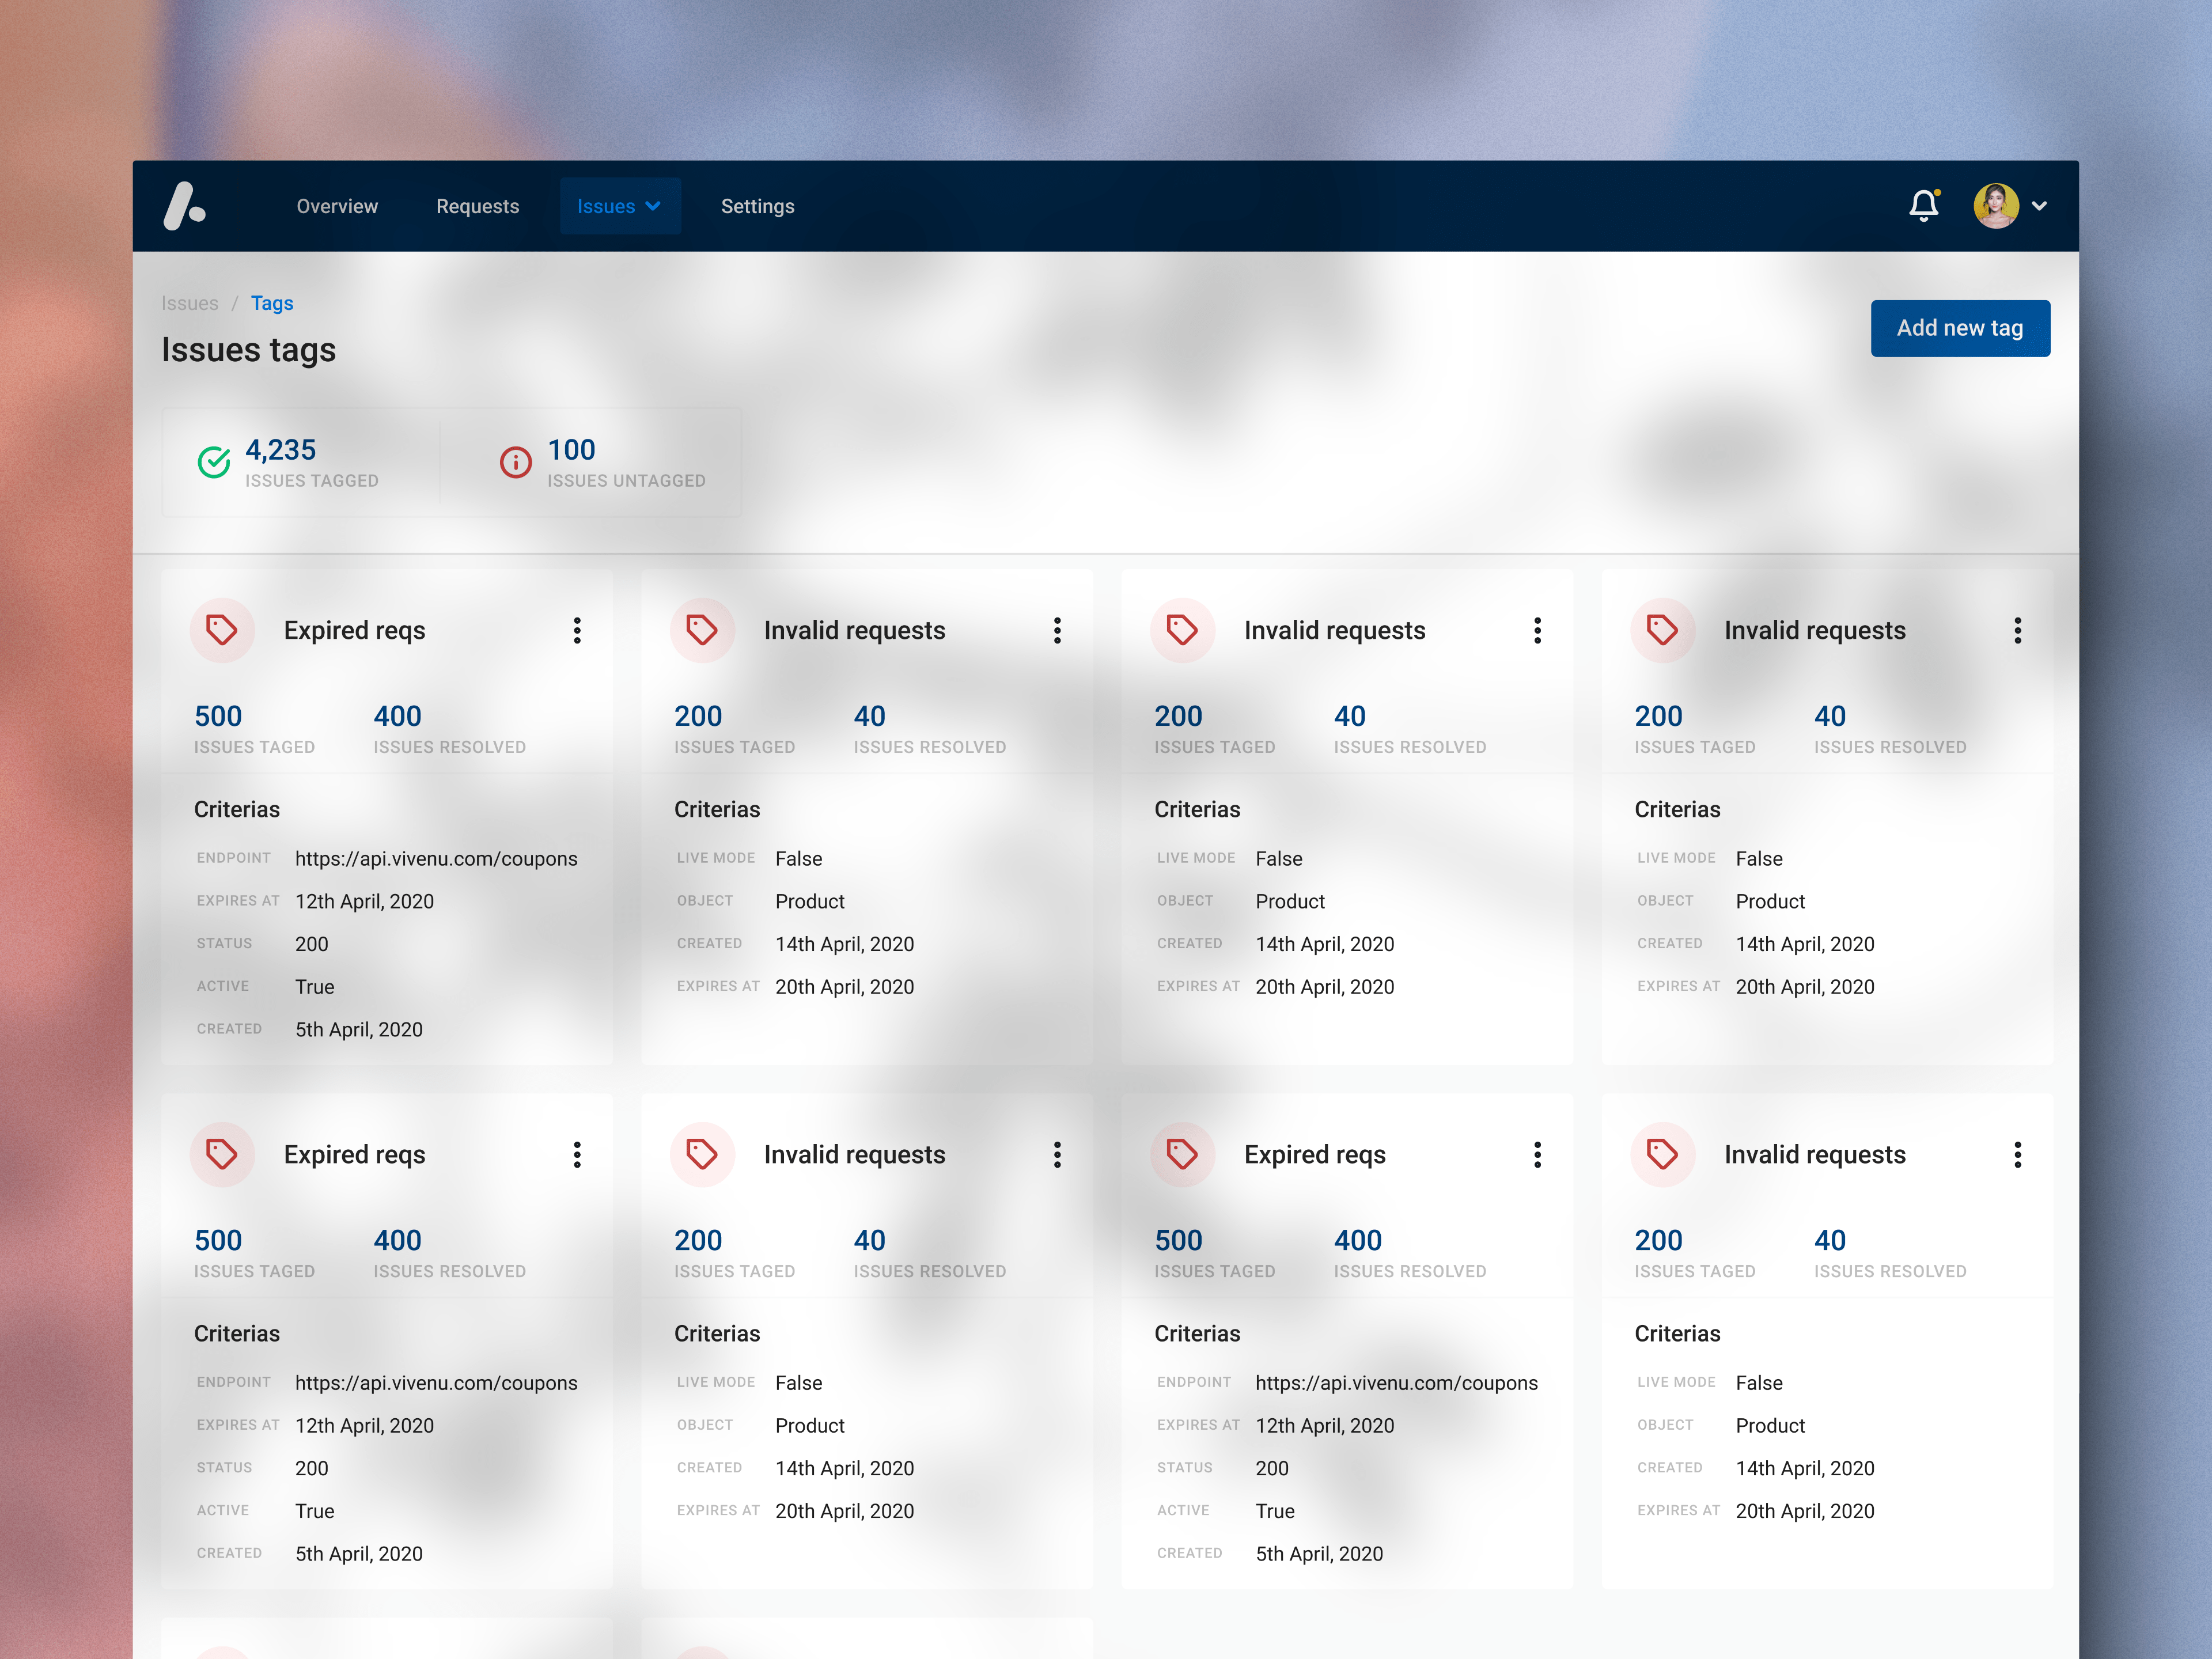Open kebab menu of top-row second card Invalid requests
The height and width of the screenshot is (1659, 2212).
pos(1057,630)
